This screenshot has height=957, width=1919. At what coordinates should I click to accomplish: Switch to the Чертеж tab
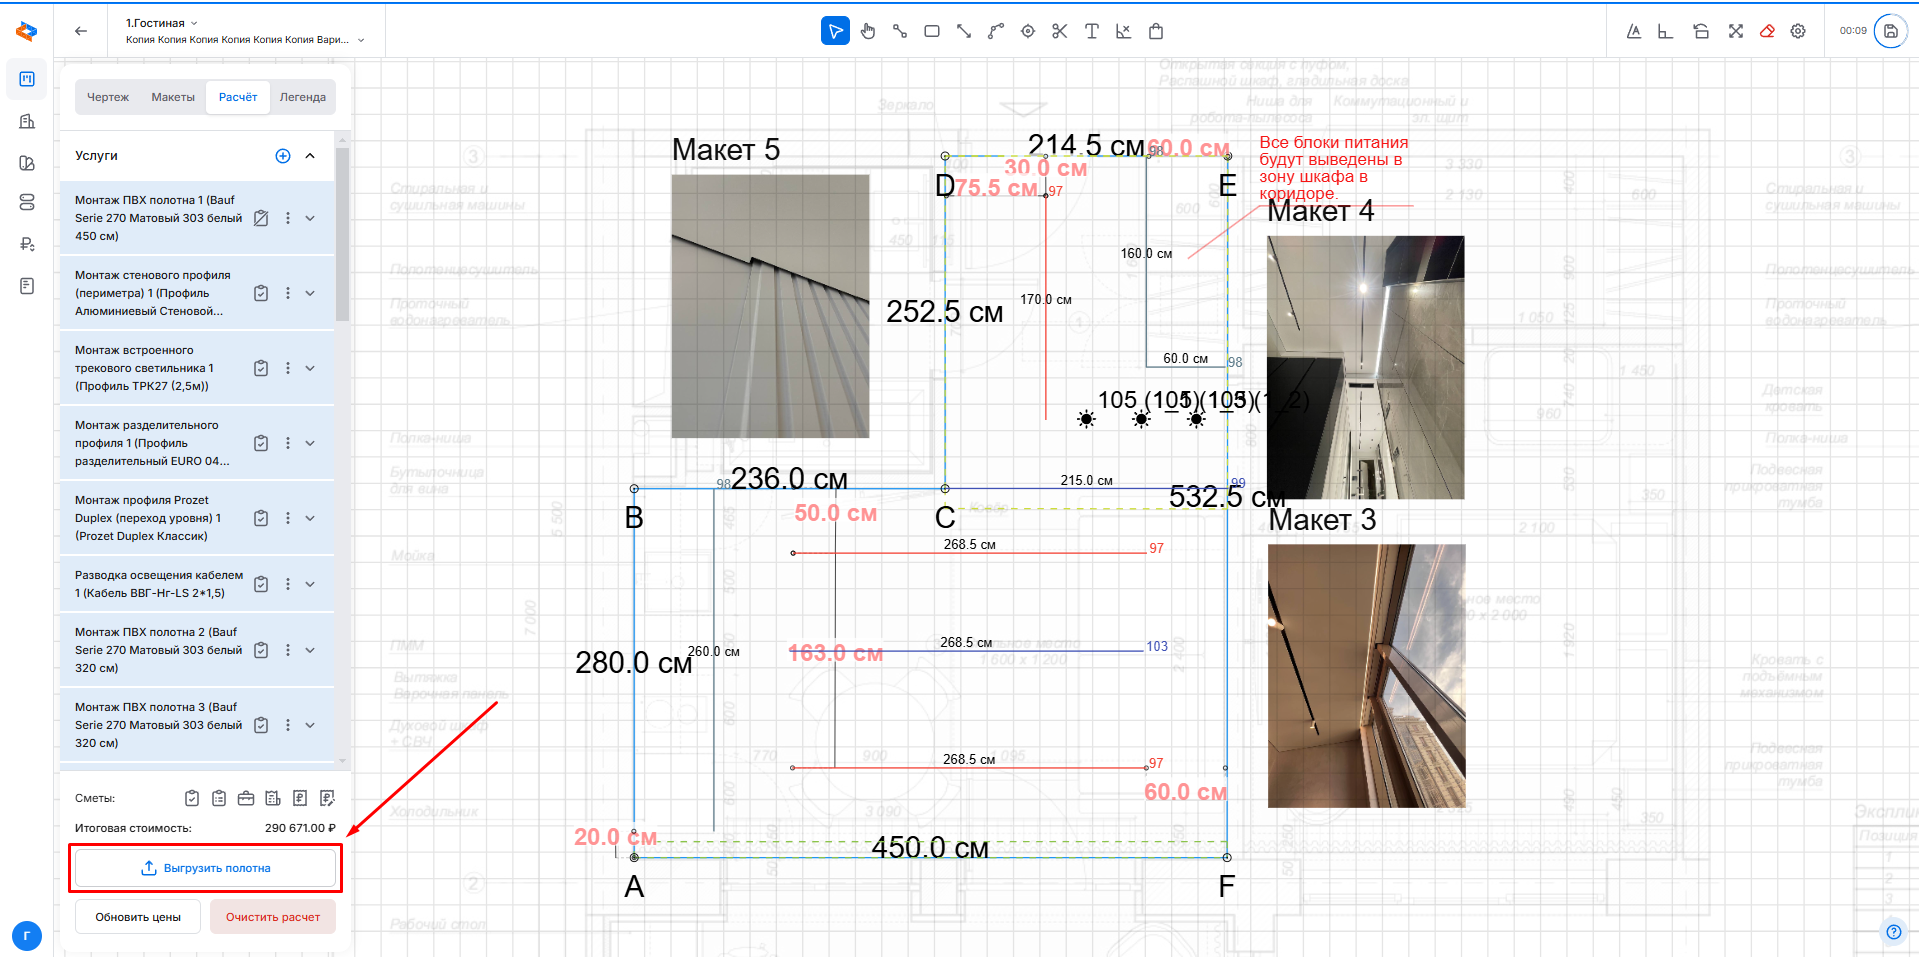point(108,97)
